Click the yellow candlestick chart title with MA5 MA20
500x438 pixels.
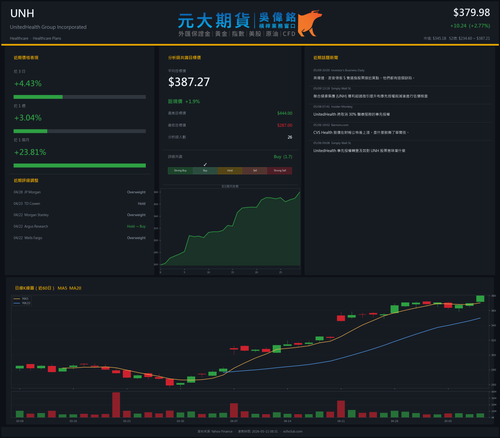48,288
